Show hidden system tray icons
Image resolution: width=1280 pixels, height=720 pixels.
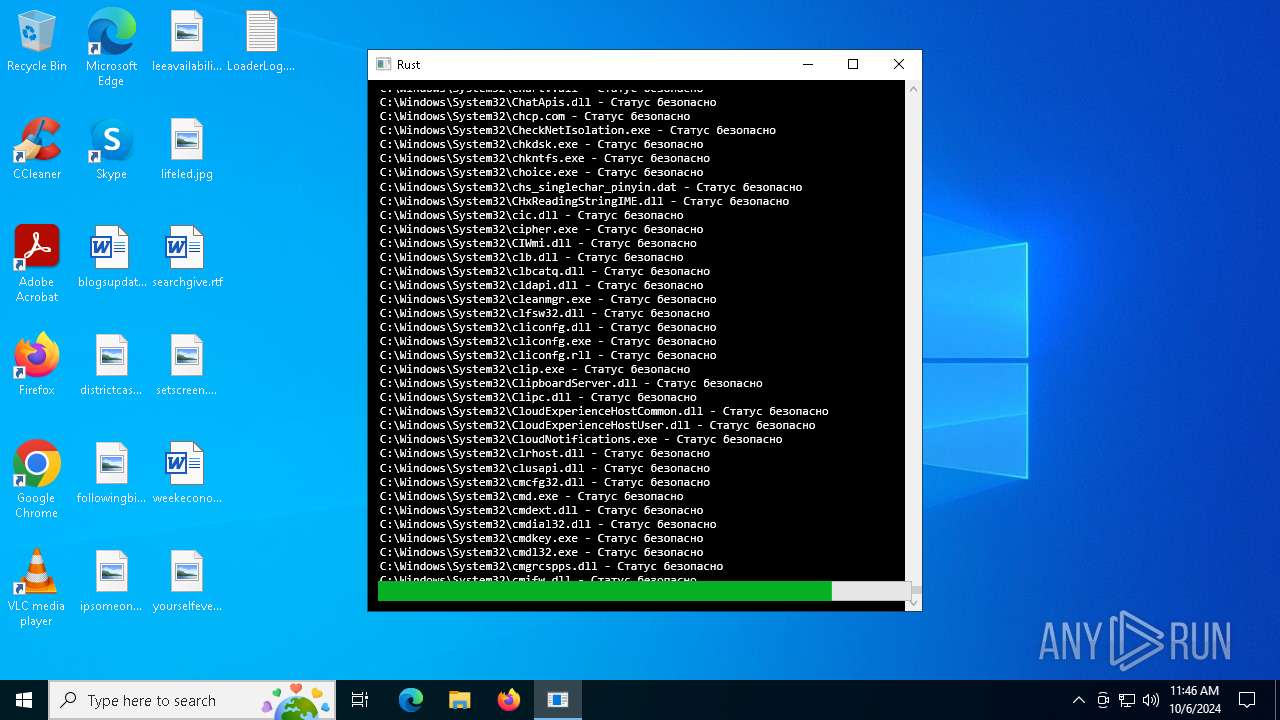1078,700
